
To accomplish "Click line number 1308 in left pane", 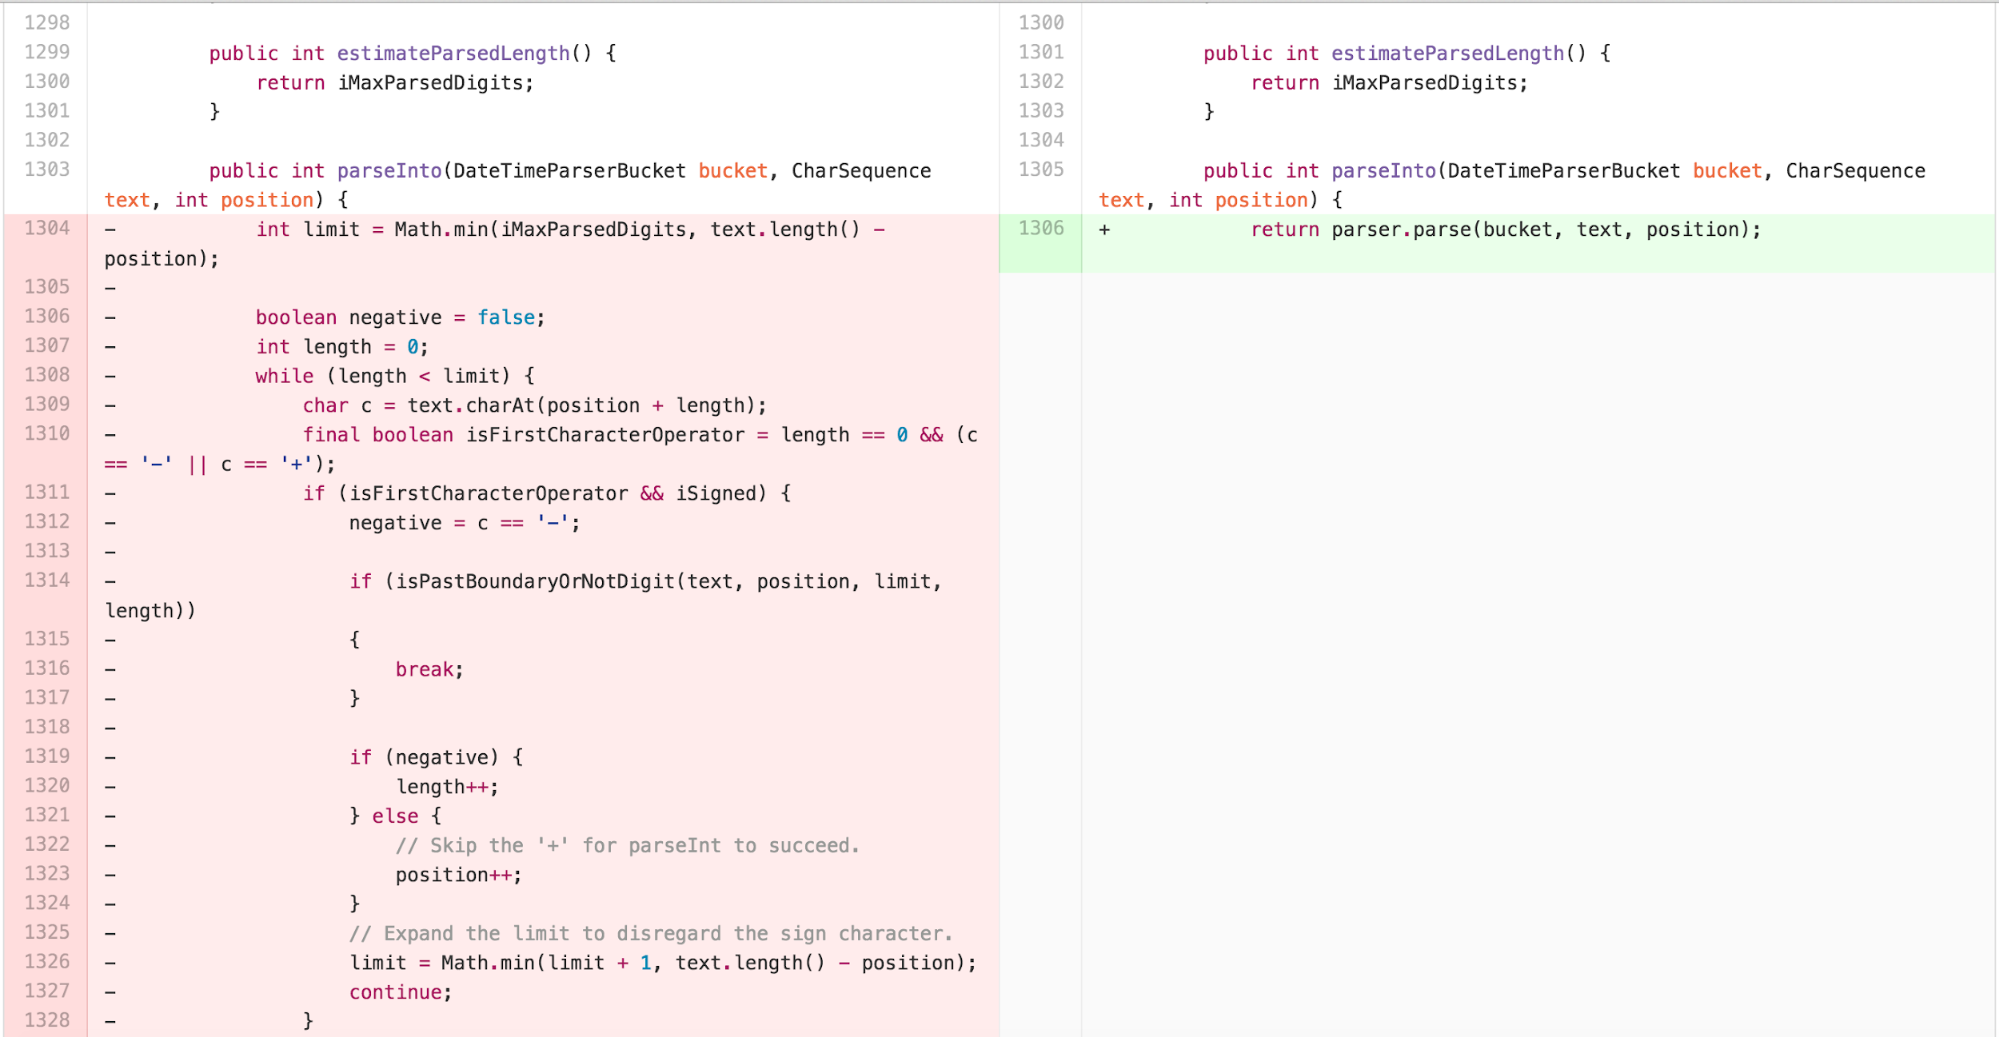I will pos(47,374).
